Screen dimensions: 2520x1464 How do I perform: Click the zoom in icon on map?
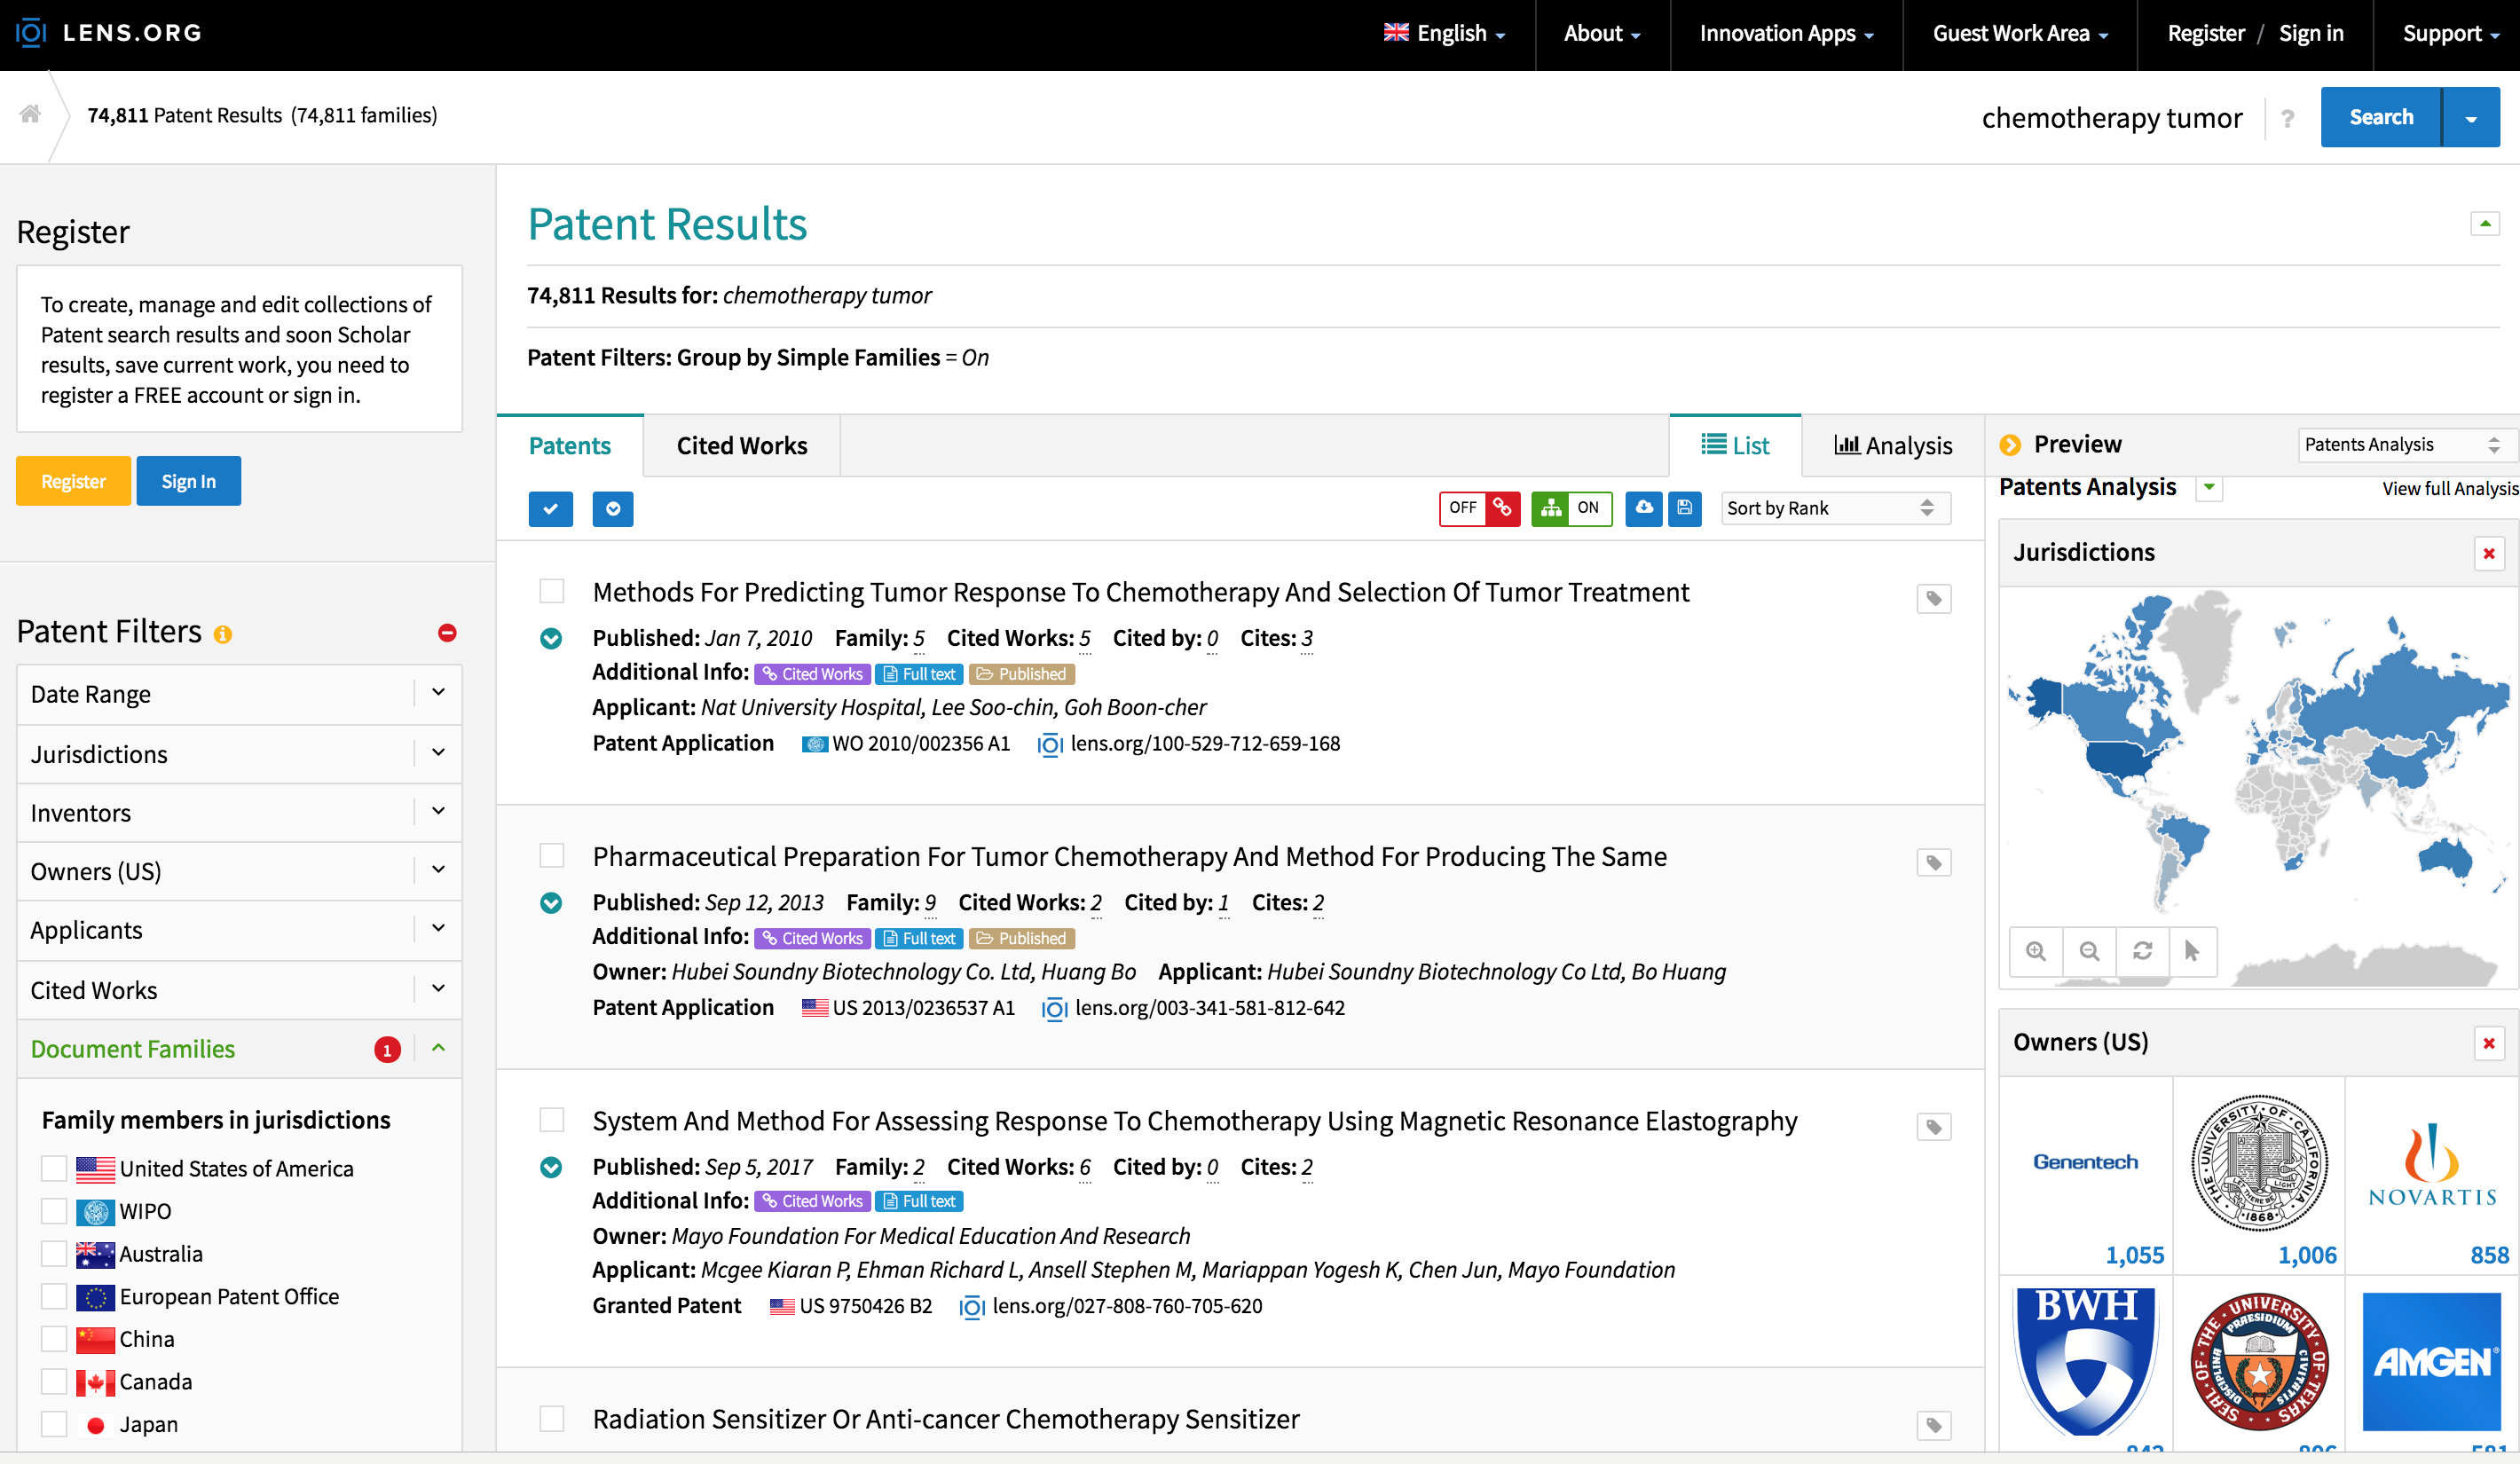click(2035, 950)
